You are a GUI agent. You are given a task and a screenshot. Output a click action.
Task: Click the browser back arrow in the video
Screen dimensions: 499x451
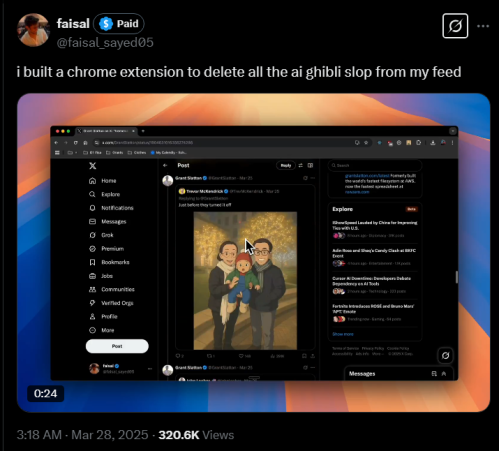click(x=56, y=143)
